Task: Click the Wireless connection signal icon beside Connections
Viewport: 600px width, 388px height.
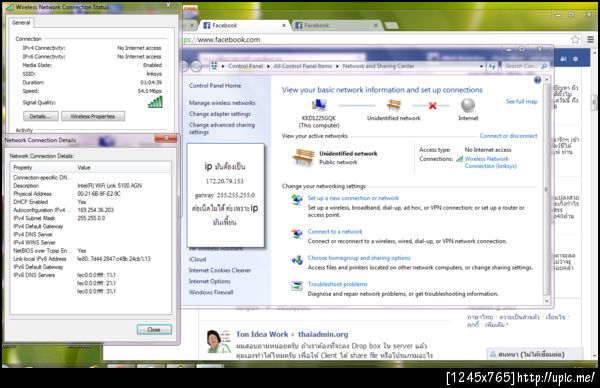Action: (459, 159)
